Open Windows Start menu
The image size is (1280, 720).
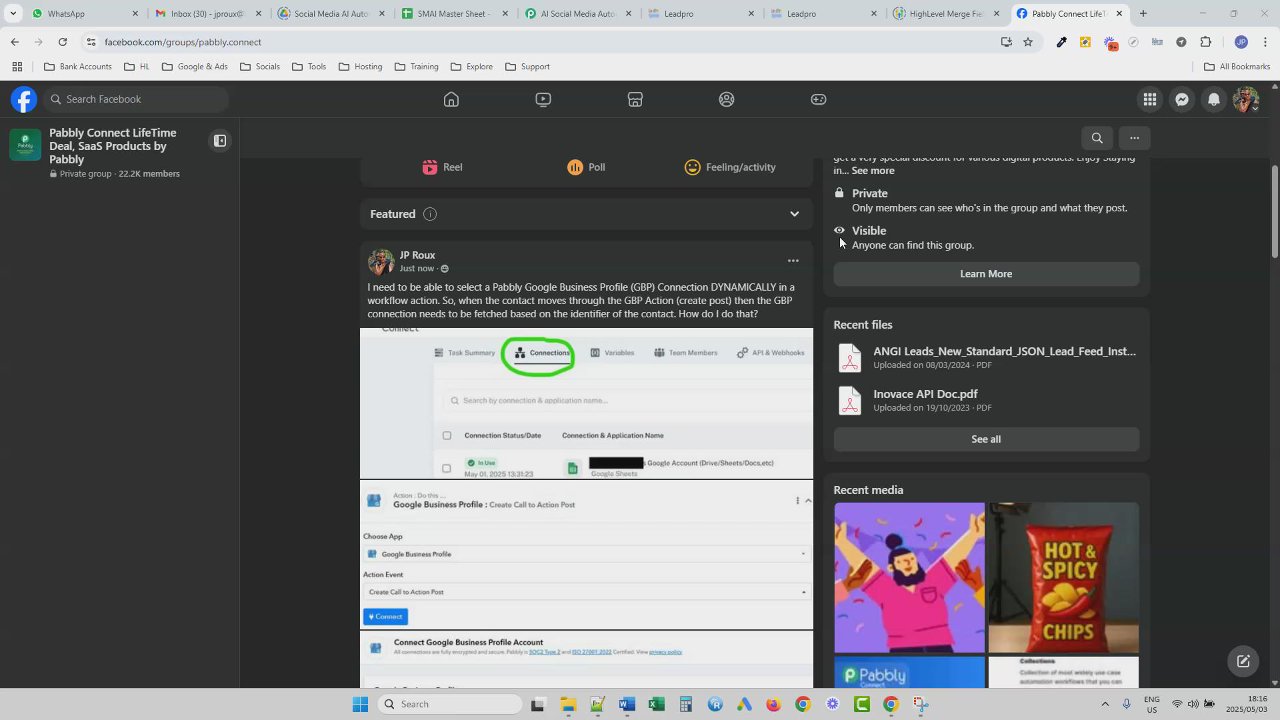(360, 704)
